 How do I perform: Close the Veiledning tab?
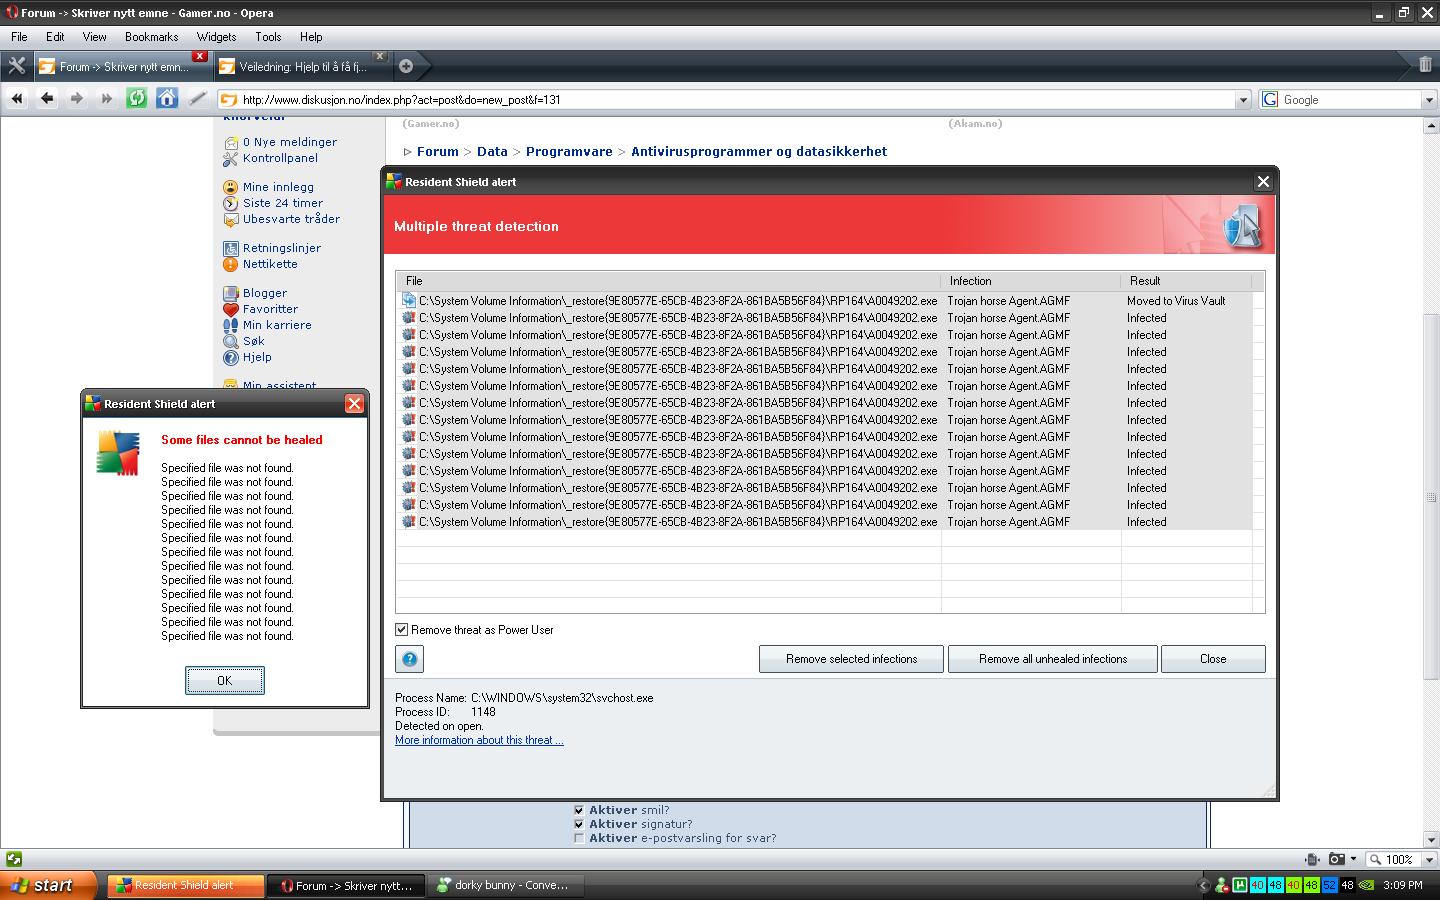pos(379,56)
